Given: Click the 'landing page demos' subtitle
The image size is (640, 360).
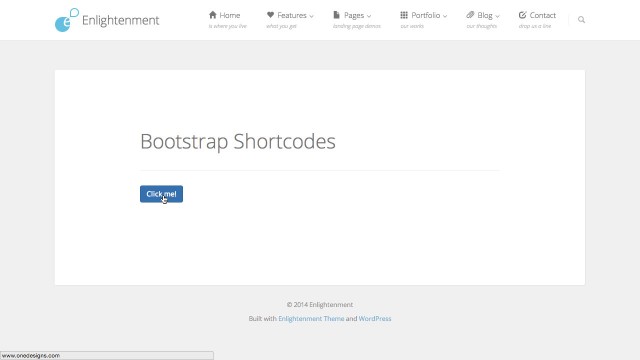Looking at the screenshot, I should tap(357, 26).
